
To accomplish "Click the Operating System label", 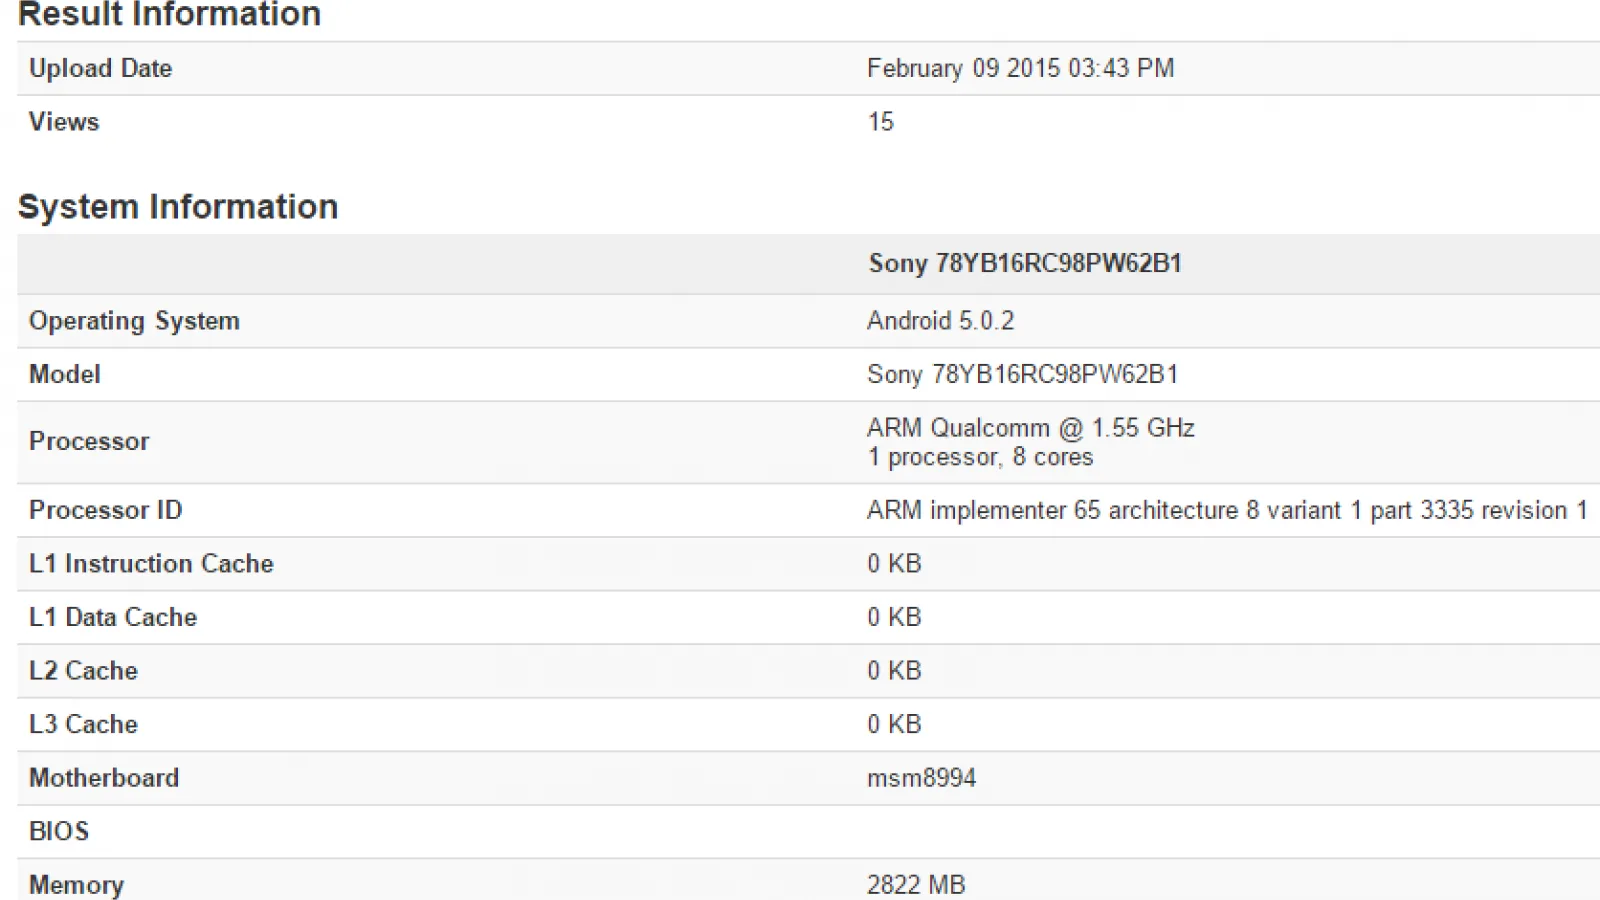I will pyautogui.click(x=134, y=321).
